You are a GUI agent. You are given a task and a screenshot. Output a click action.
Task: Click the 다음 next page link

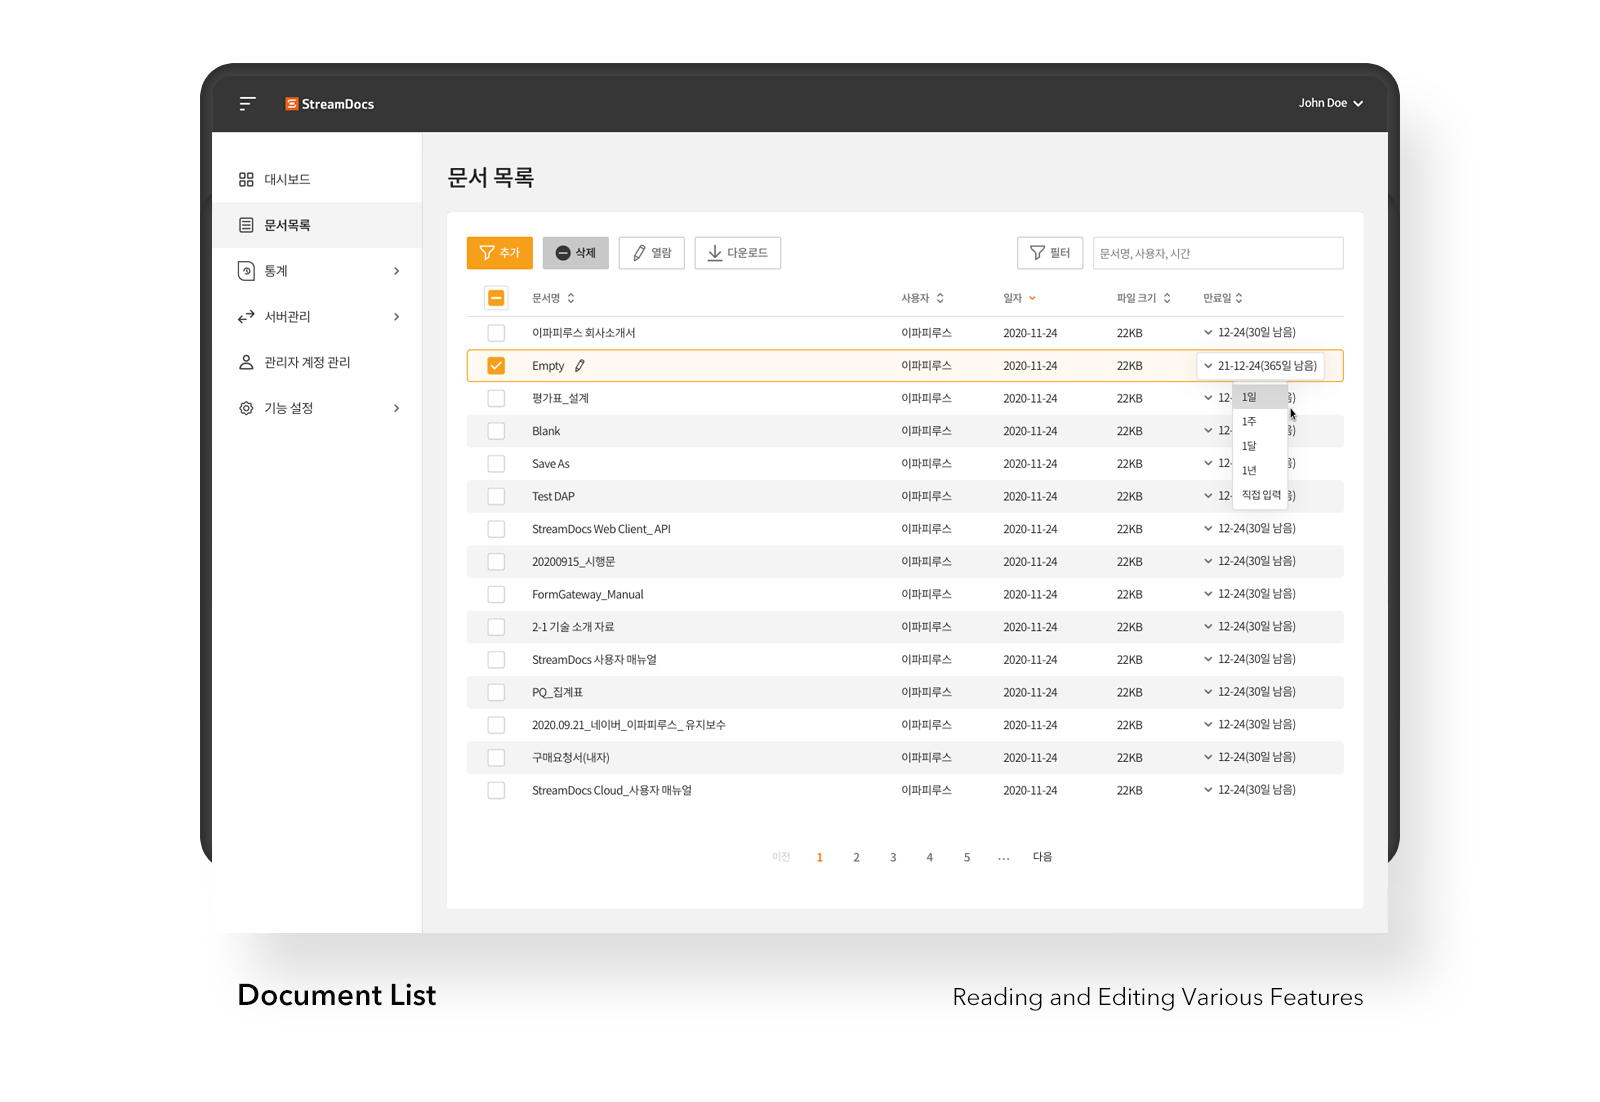(1042, 857)
